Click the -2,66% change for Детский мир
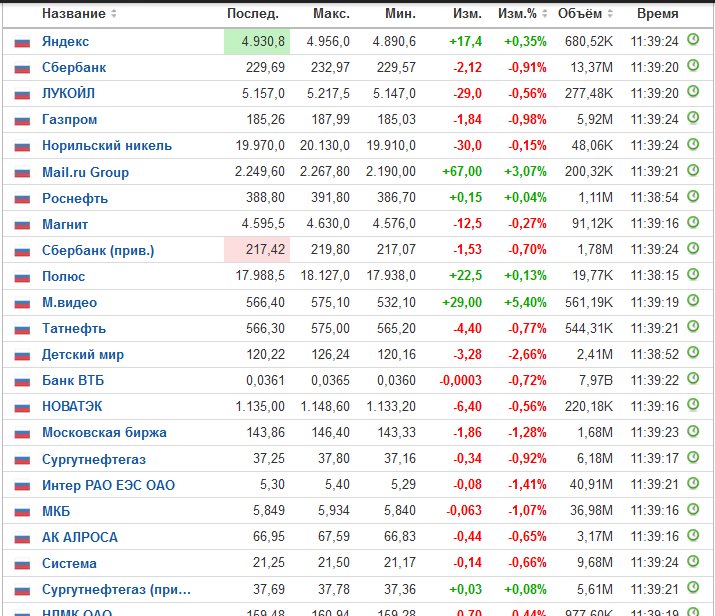The height and width of the screenshot is (616, 715). point(527,354)
